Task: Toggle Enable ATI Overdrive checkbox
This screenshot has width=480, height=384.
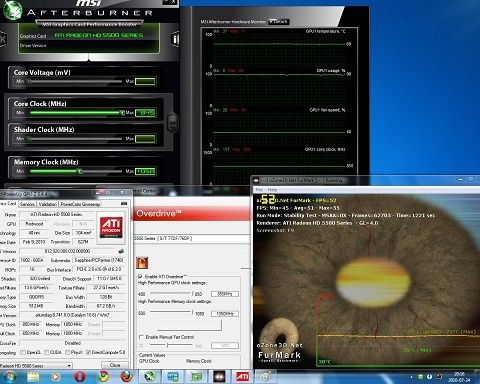Action: coord(141,277)
